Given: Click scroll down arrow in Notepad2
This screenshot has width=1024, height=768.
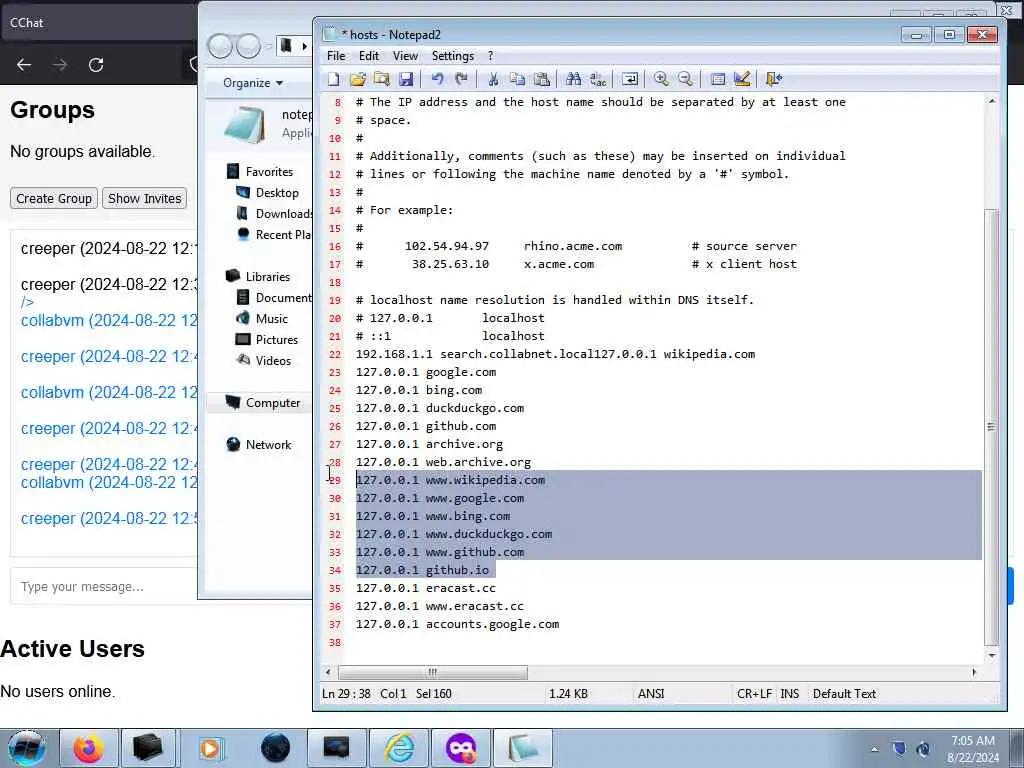Looking at the screenshot, I should 992,655.
